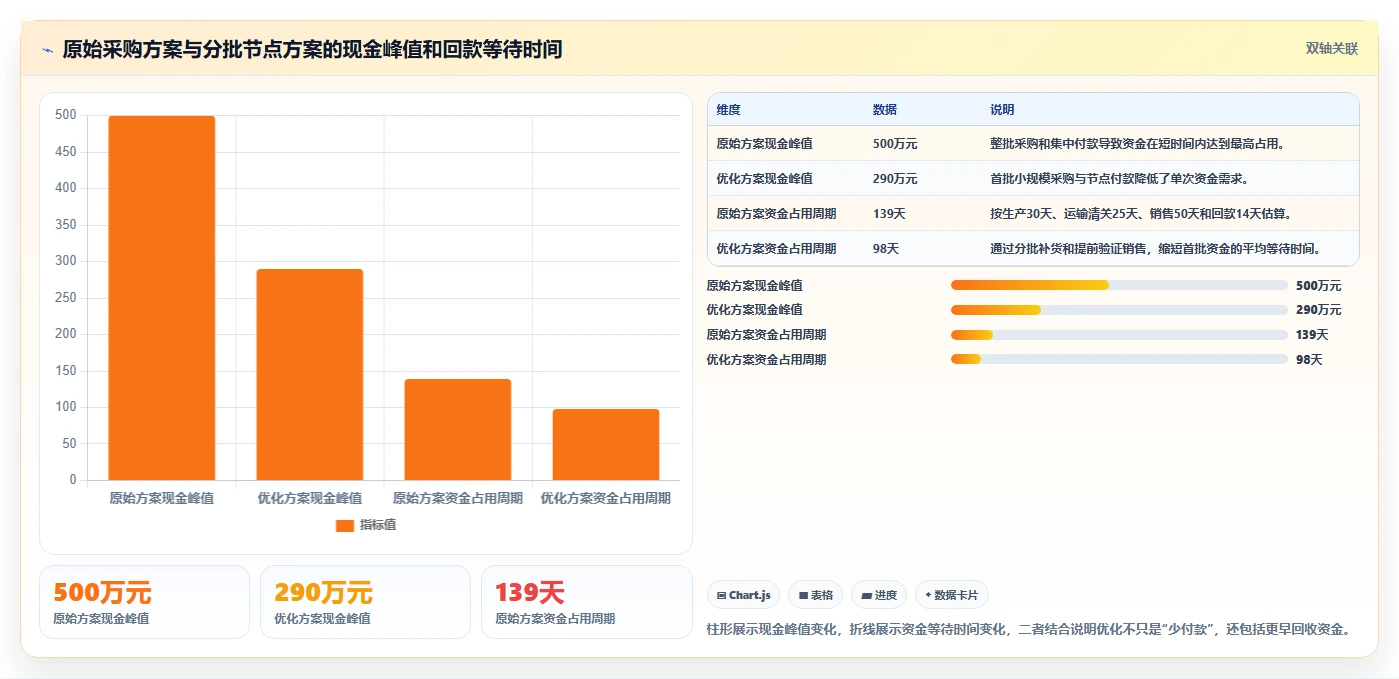Click table cell 优化方案资金占用周期
This screenshot has width=1399, height=679.
pos(777,249)
